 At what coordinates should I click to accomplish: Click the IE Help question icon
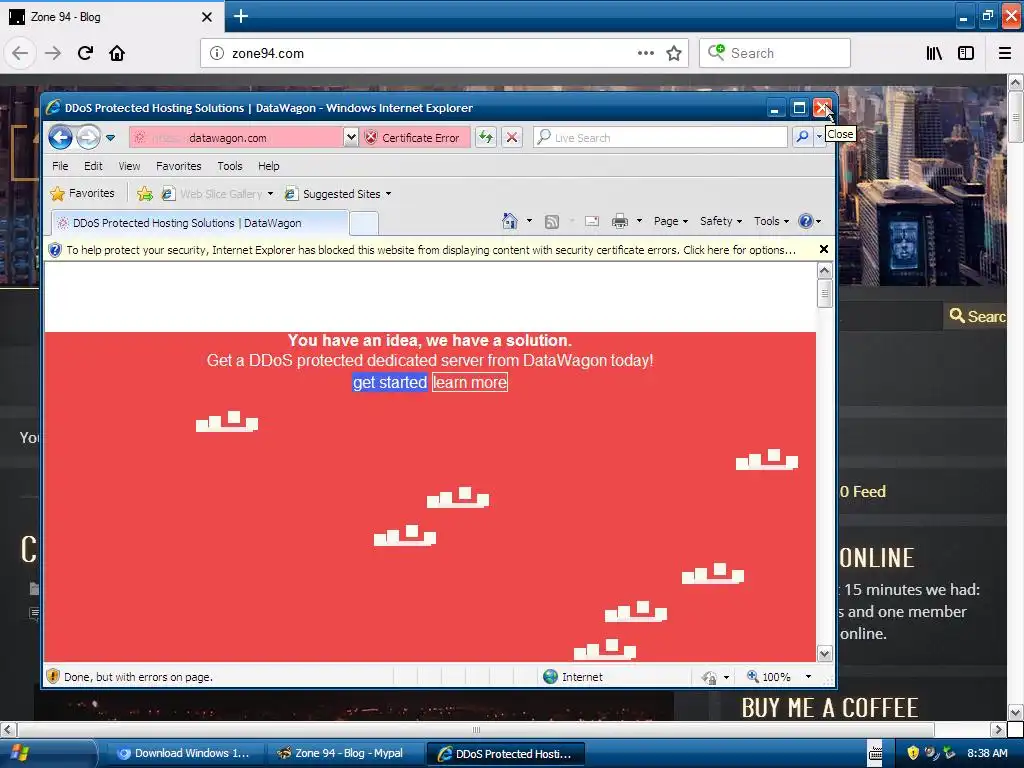[x=806, y=221]
